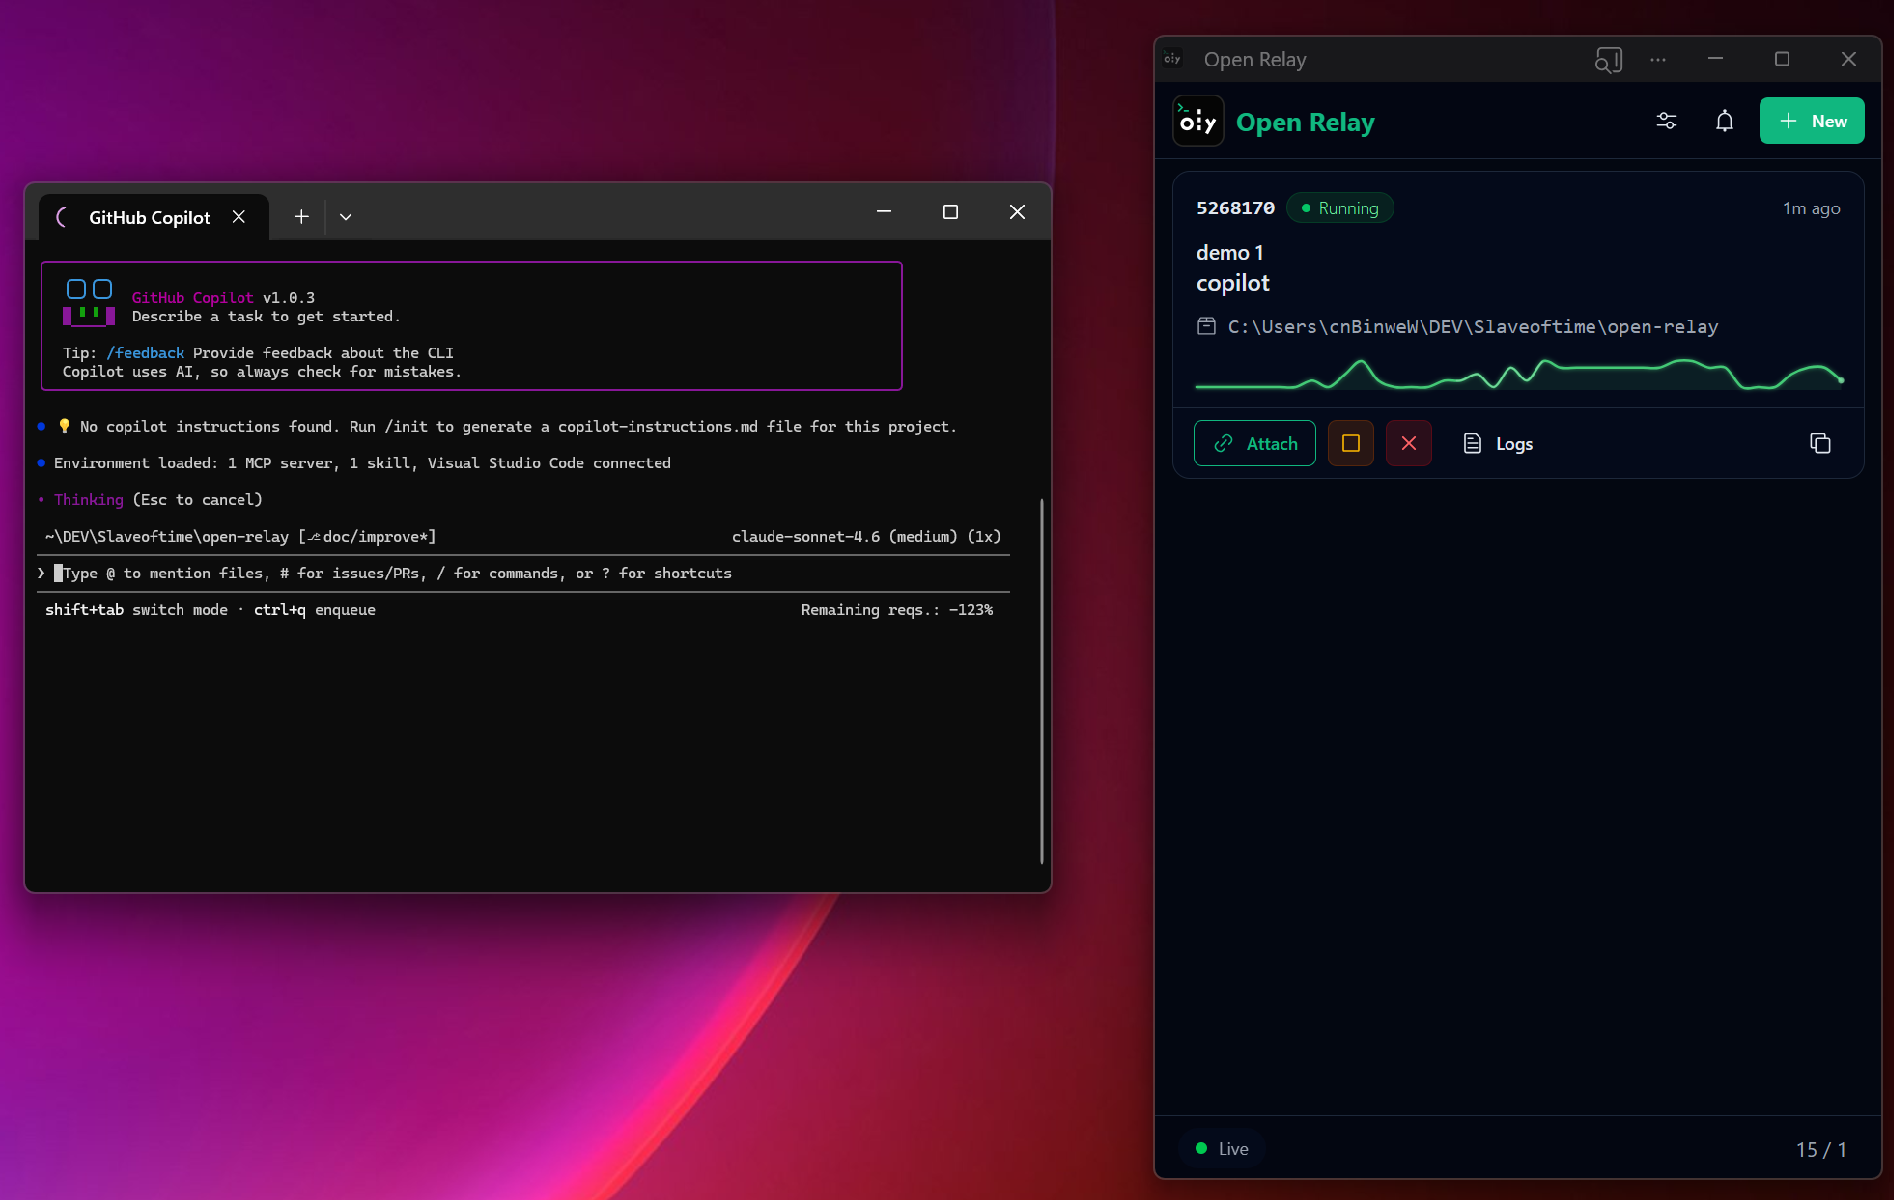The width and height of the screenshot is (1894, 1200).
Task: Click the 'Remaining reqs.: -123%' text
Action: click(897, 610)
